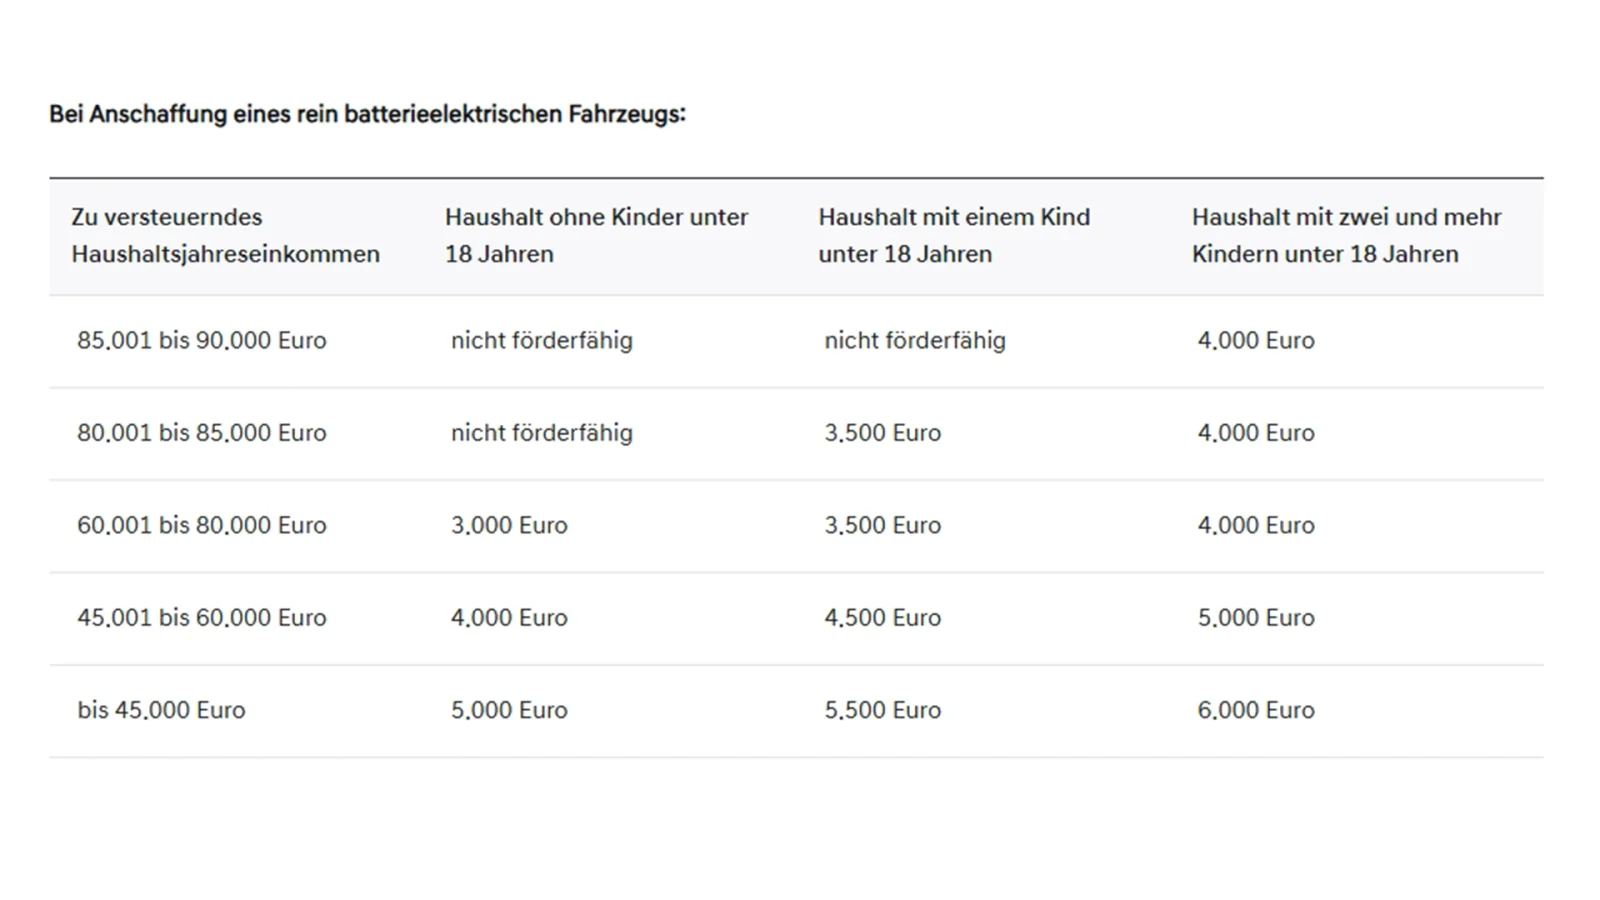Viewport: 1600px width, 900px height.
Task: Select the 'bis 45.000 Euro' income cell
Action: pos(161,710)
